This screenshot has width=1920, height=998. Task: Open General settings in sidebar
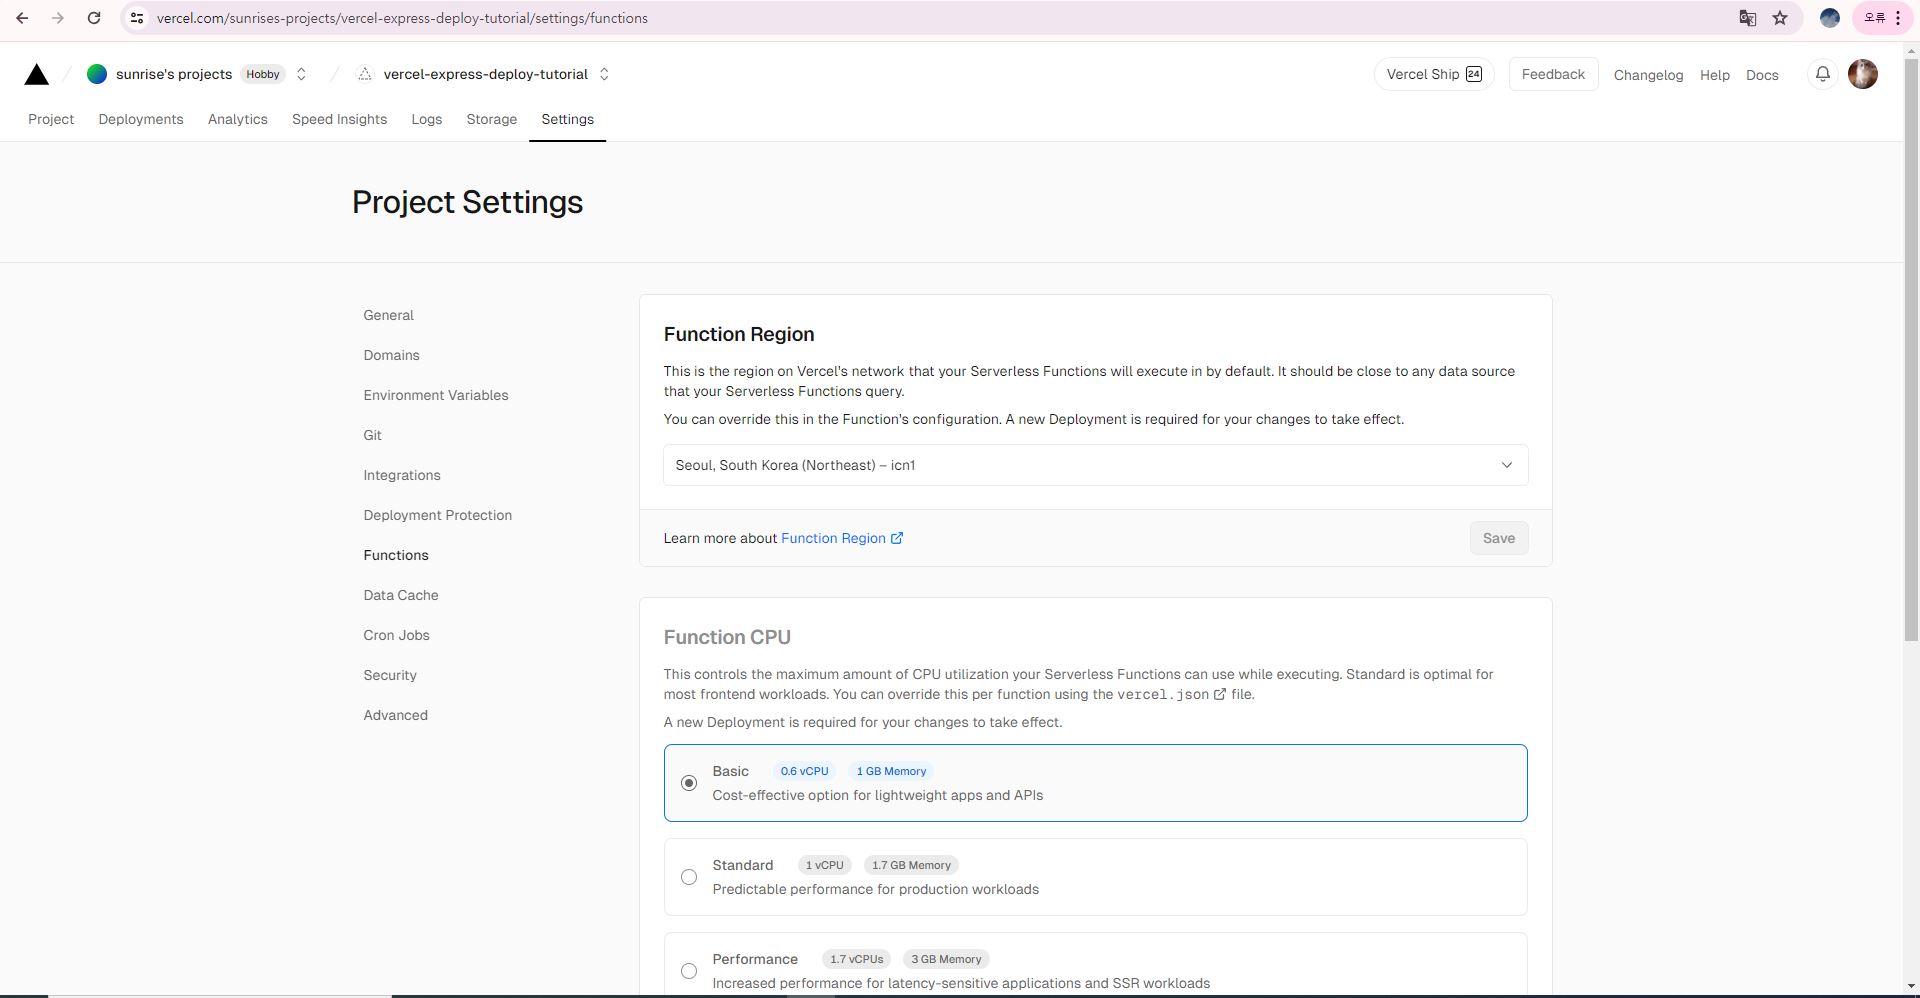[389, 315]
